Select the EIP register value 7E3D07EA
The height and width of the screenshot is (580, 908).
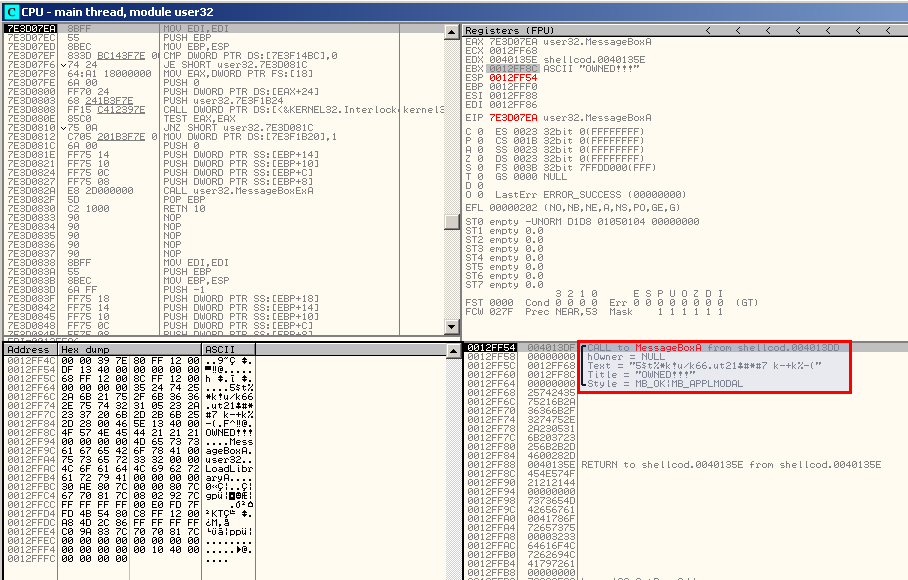(x=513, y=118)
